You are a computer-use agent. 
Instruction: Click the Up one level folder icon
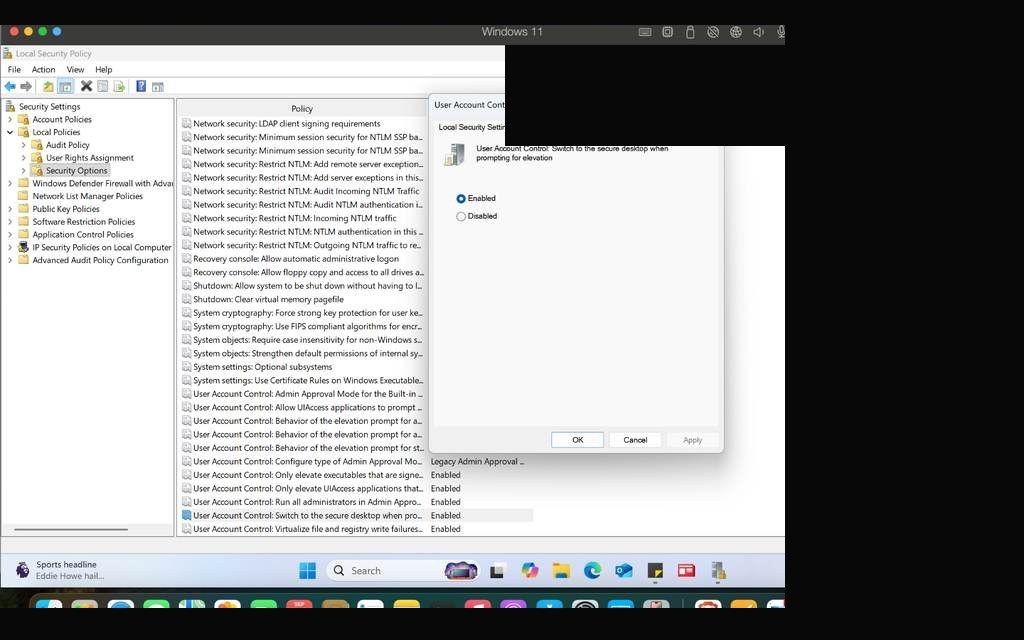[x=48, y=86]
